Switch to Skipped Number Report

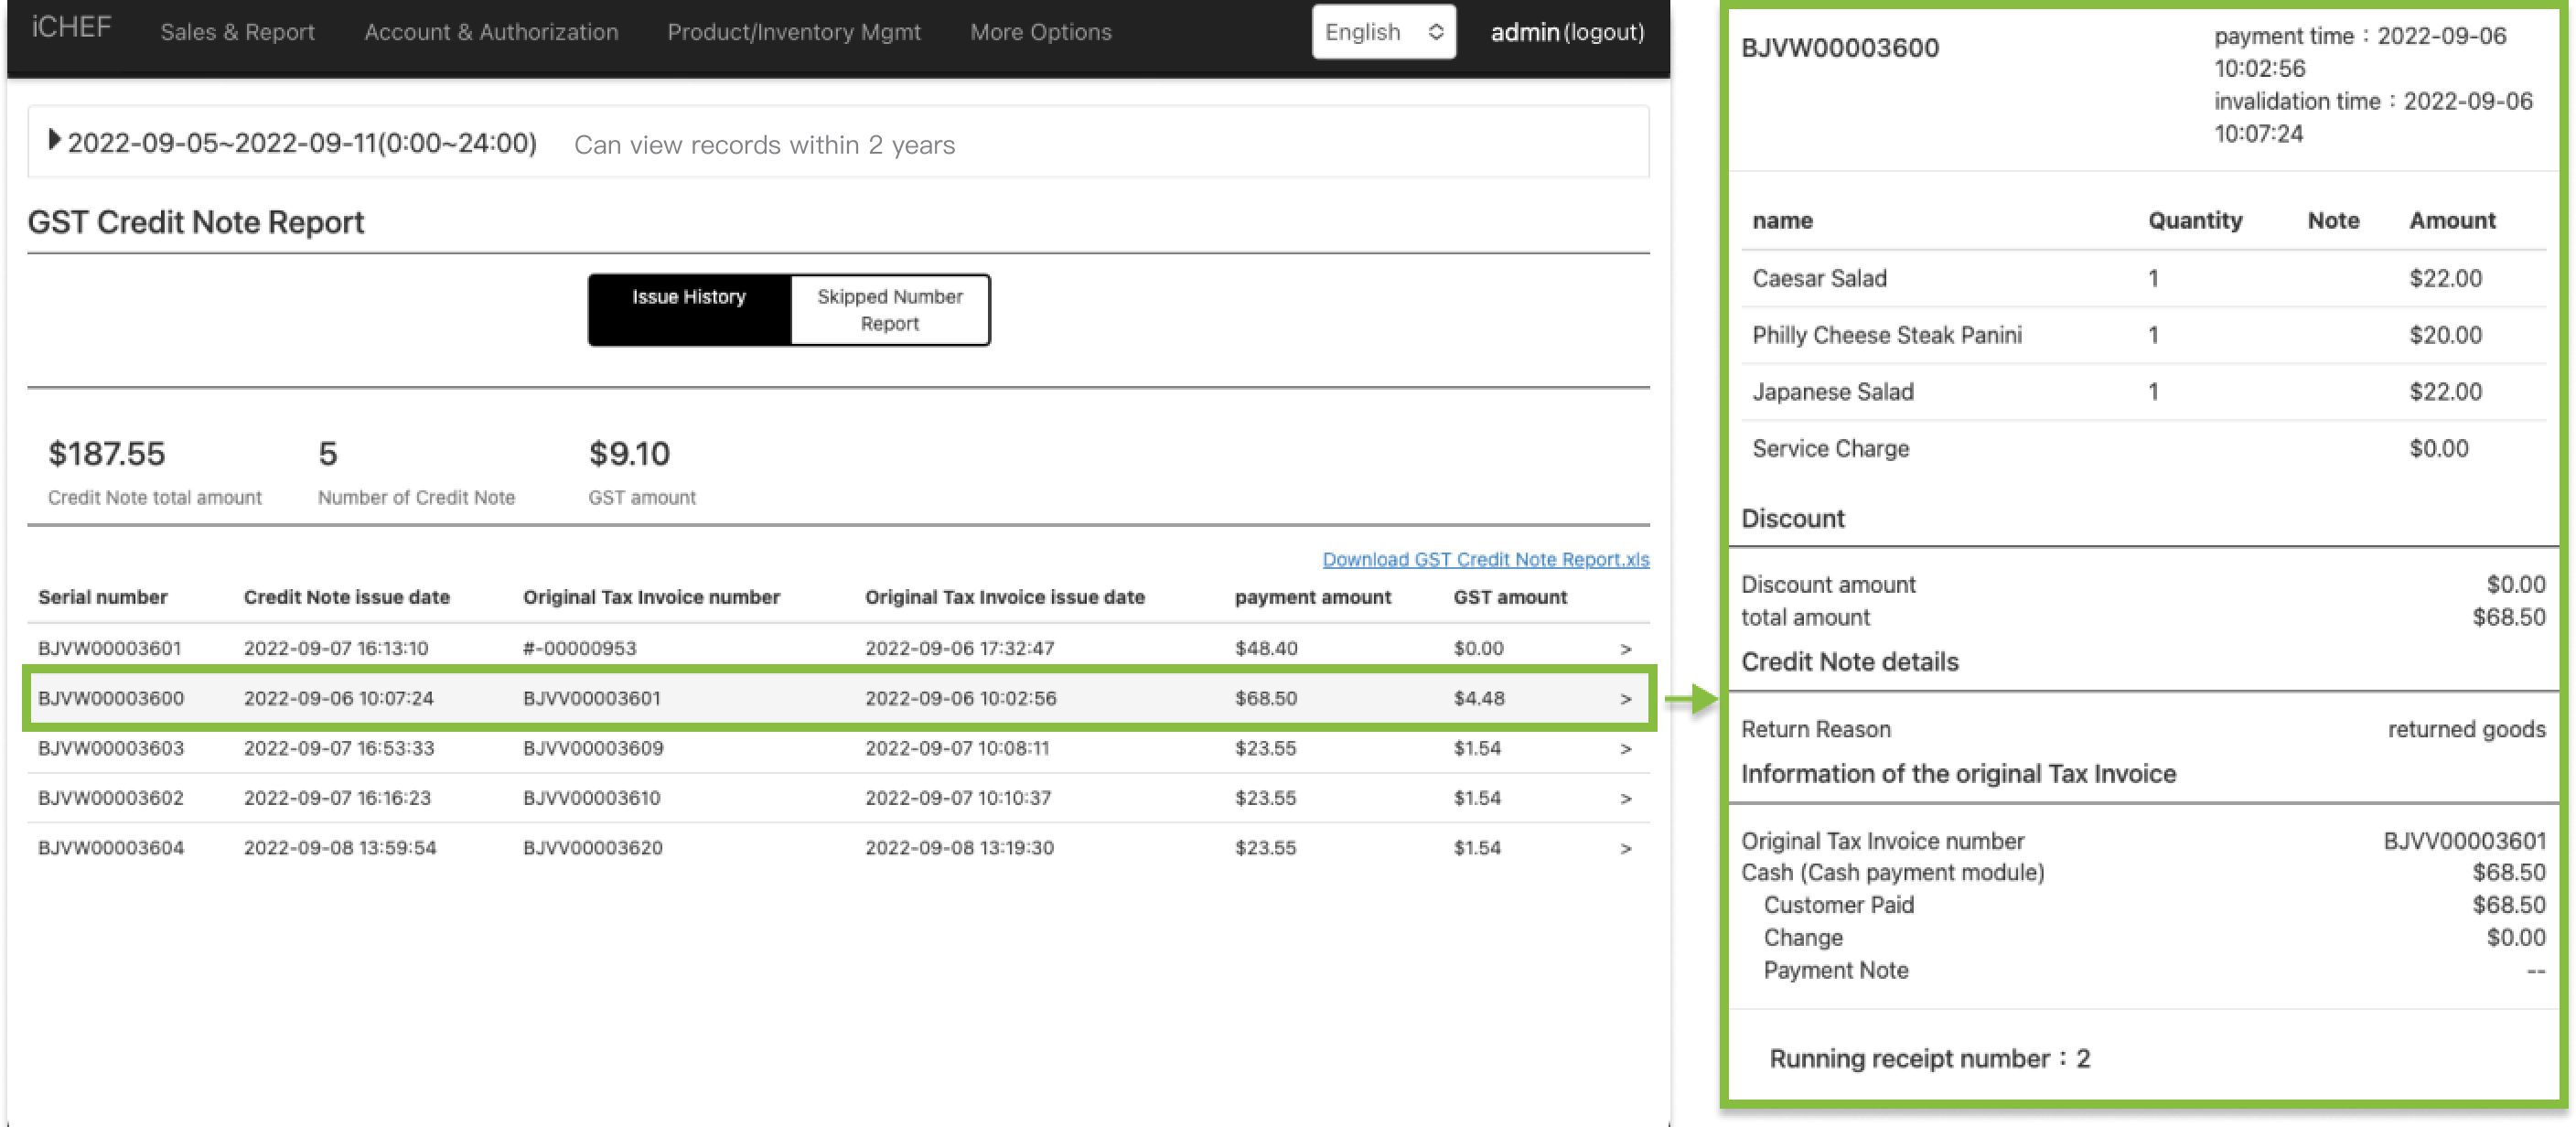[x=889, y=309]
